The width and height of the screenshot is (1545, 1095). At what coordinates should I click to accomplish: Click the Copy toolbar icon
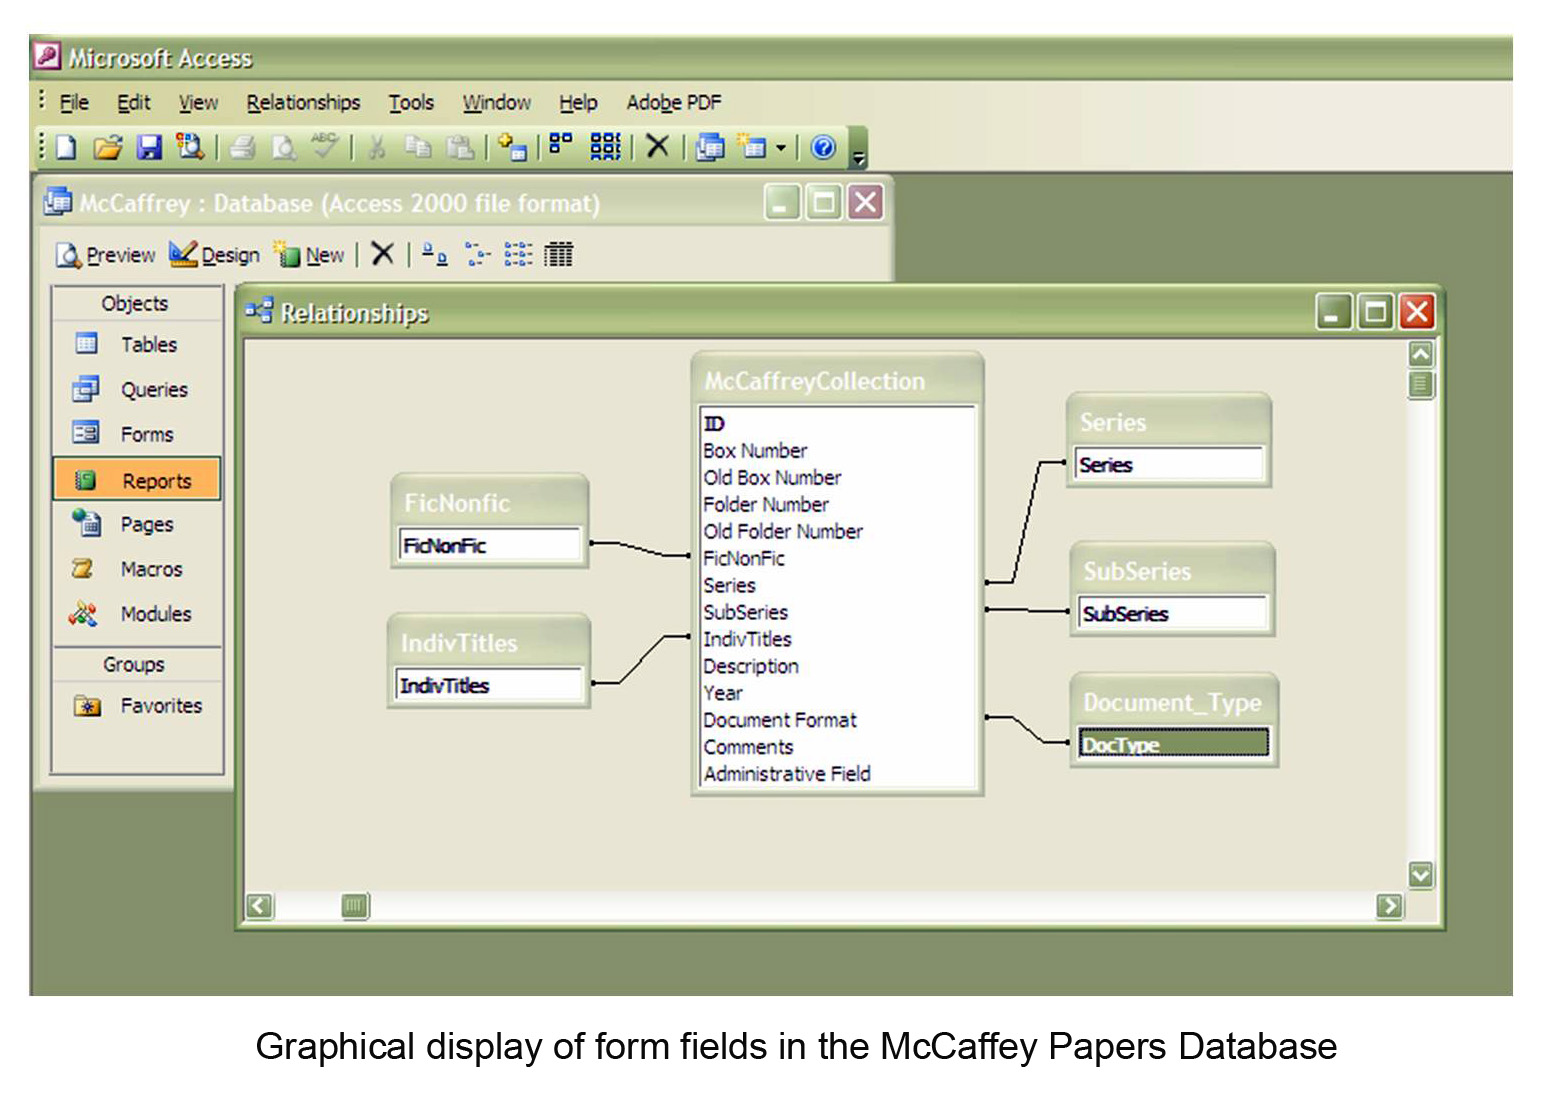click(x=418, y=147)
